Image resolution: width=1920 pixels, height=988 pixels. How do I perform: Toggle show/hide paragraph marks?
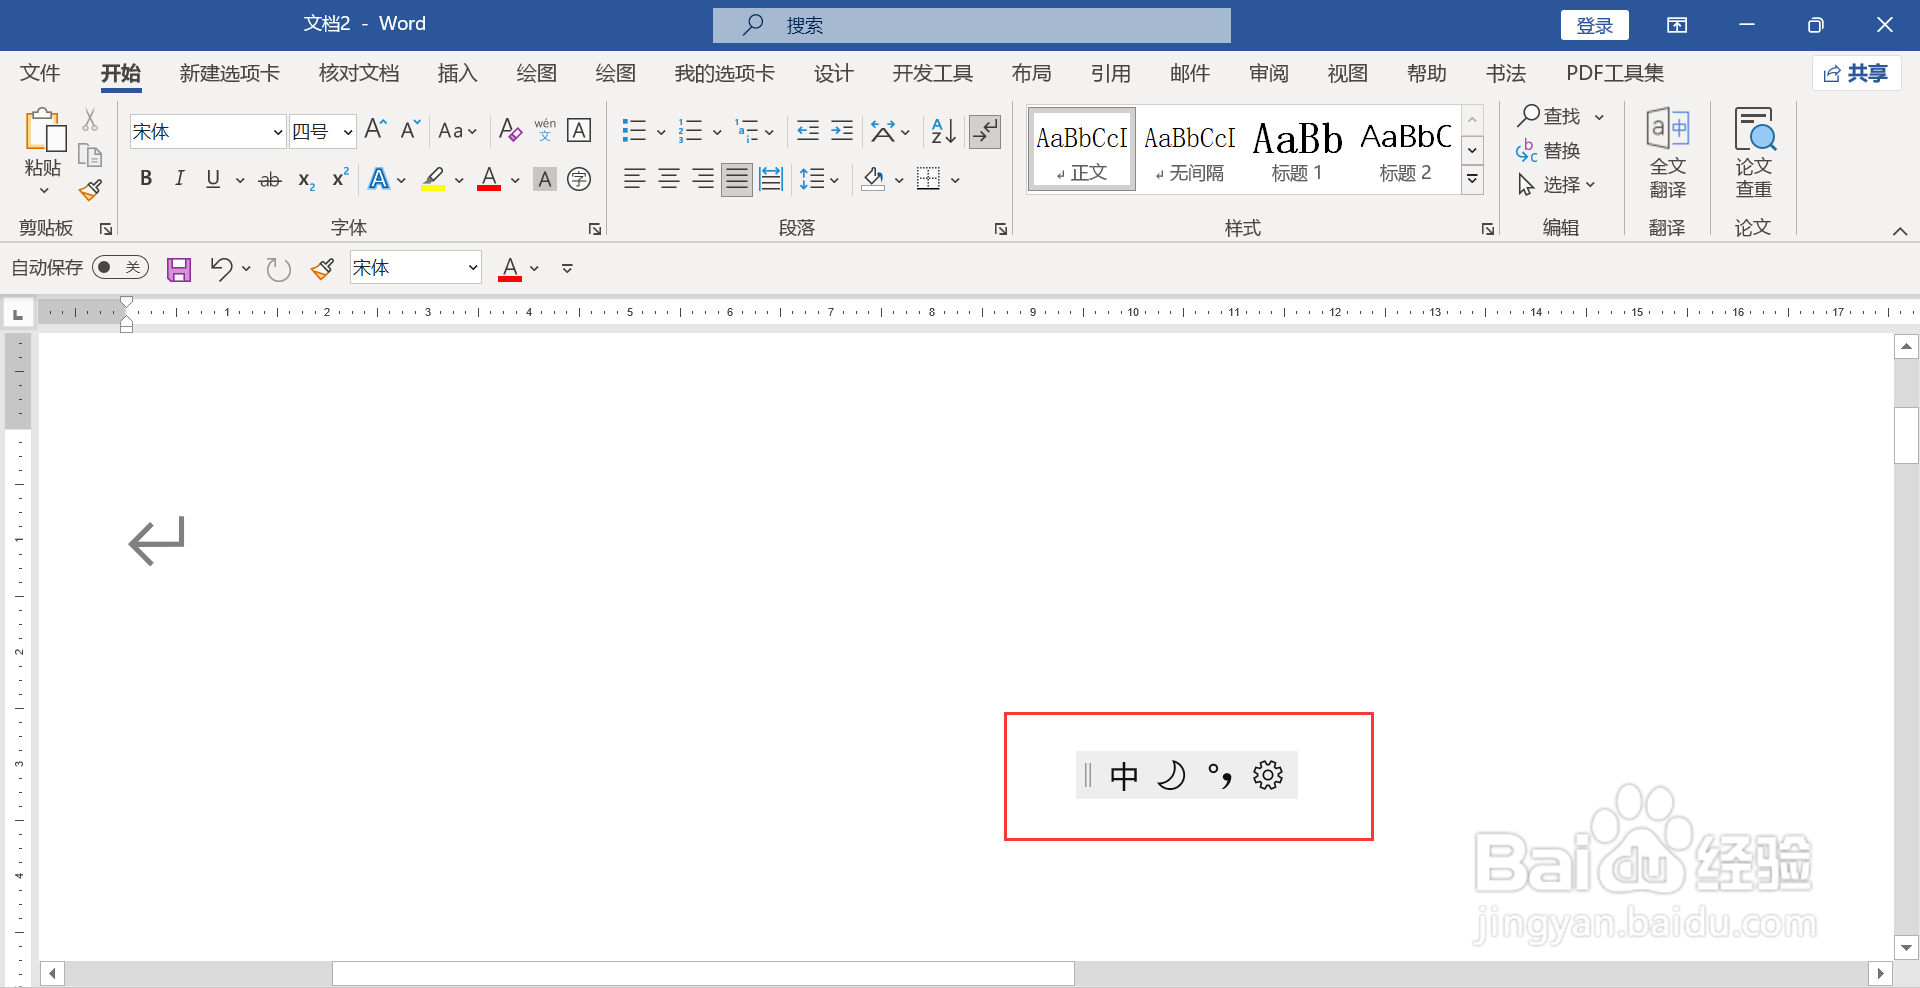pyautogui.click(x=985, y=131)
